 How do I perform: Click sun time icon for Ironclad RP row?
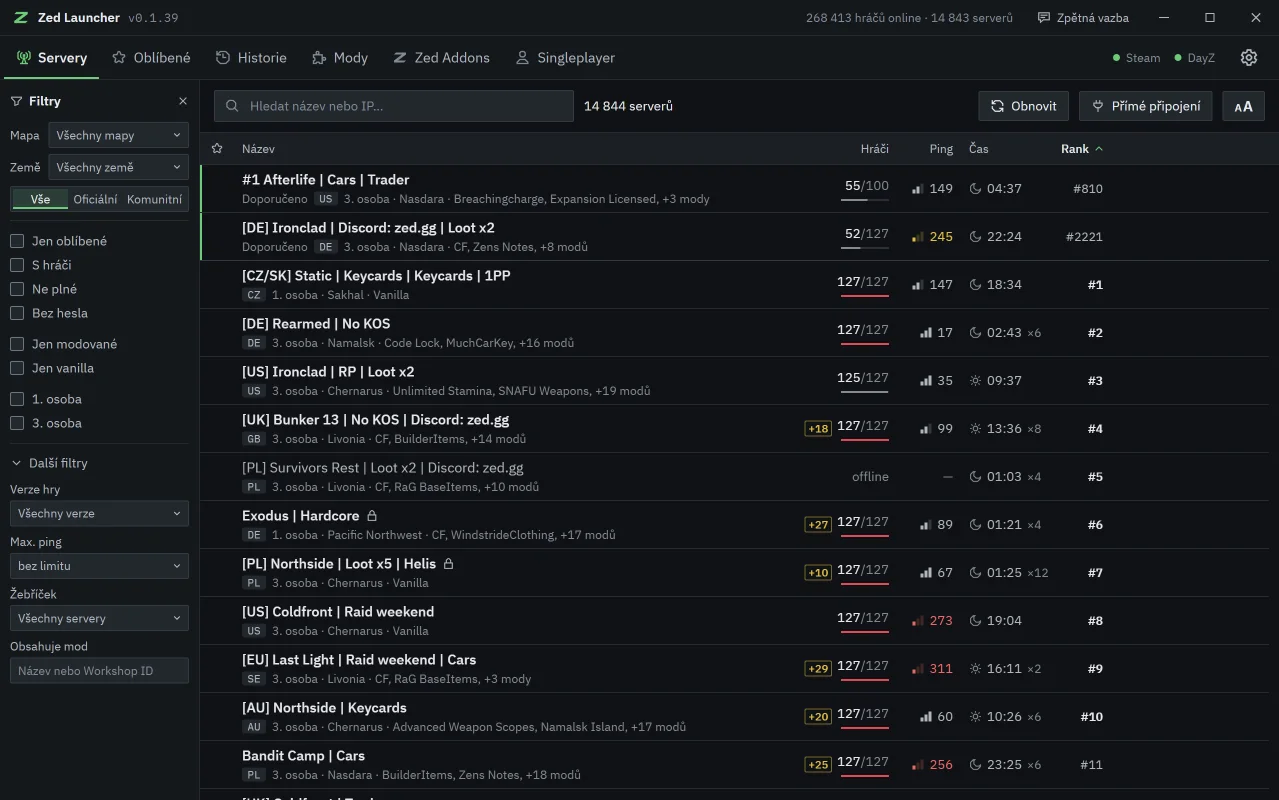point(976,381)
